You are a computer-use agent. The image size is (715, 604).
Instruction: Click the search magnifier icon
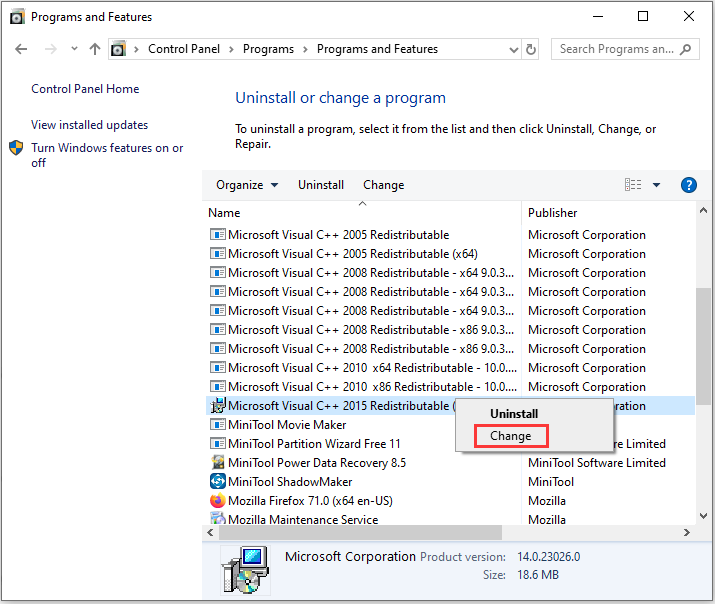(685, 49)
